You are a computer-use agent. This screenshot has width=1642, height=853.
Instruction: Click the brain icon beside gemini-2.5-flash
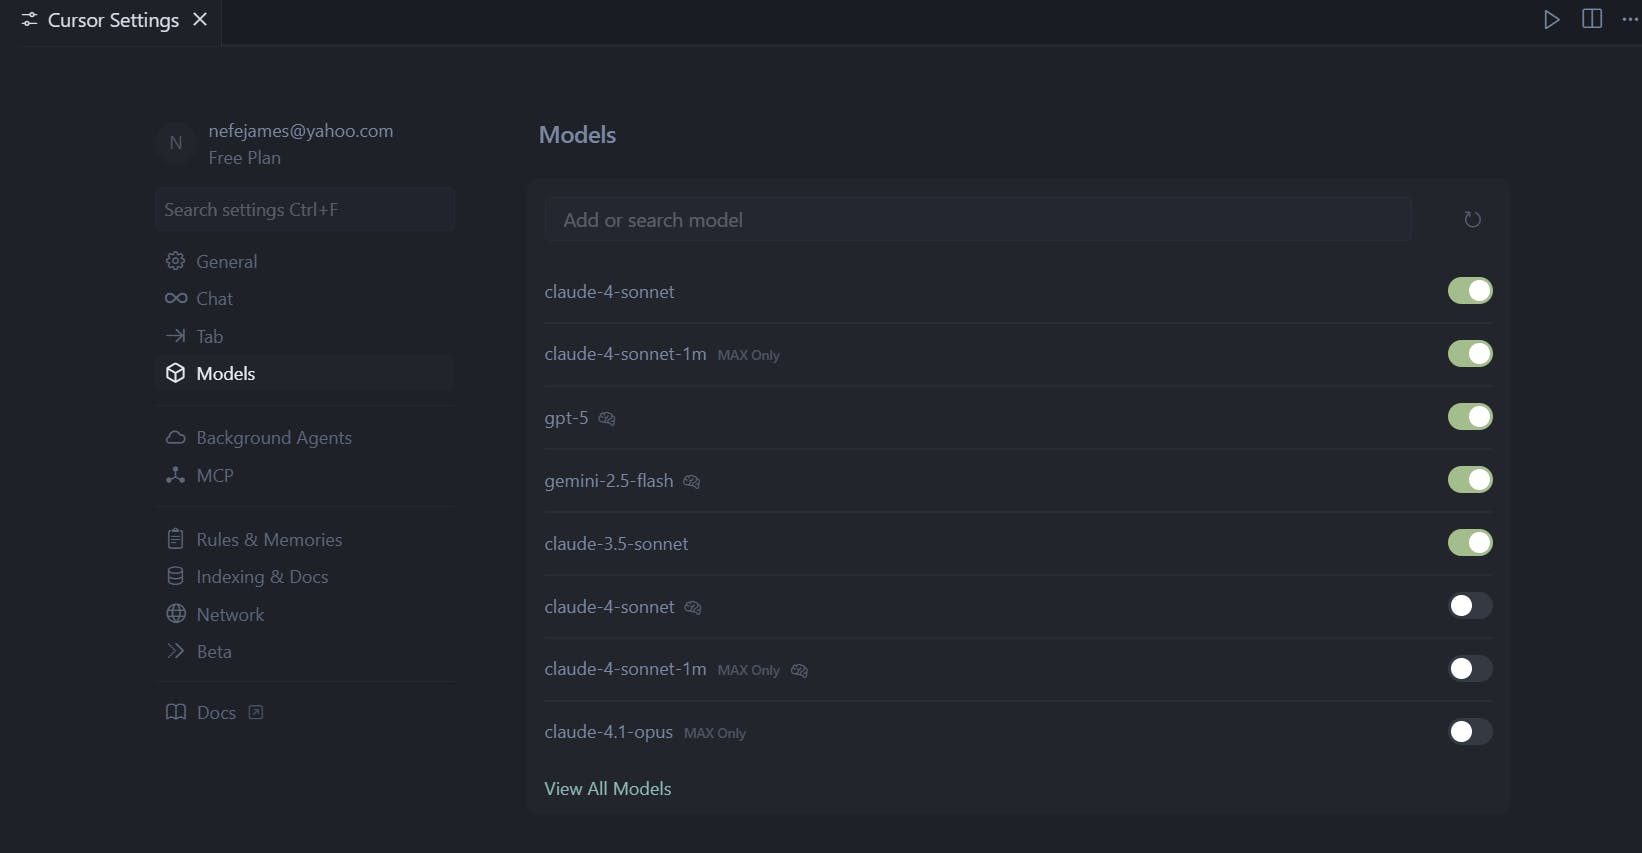click(692, 481)
